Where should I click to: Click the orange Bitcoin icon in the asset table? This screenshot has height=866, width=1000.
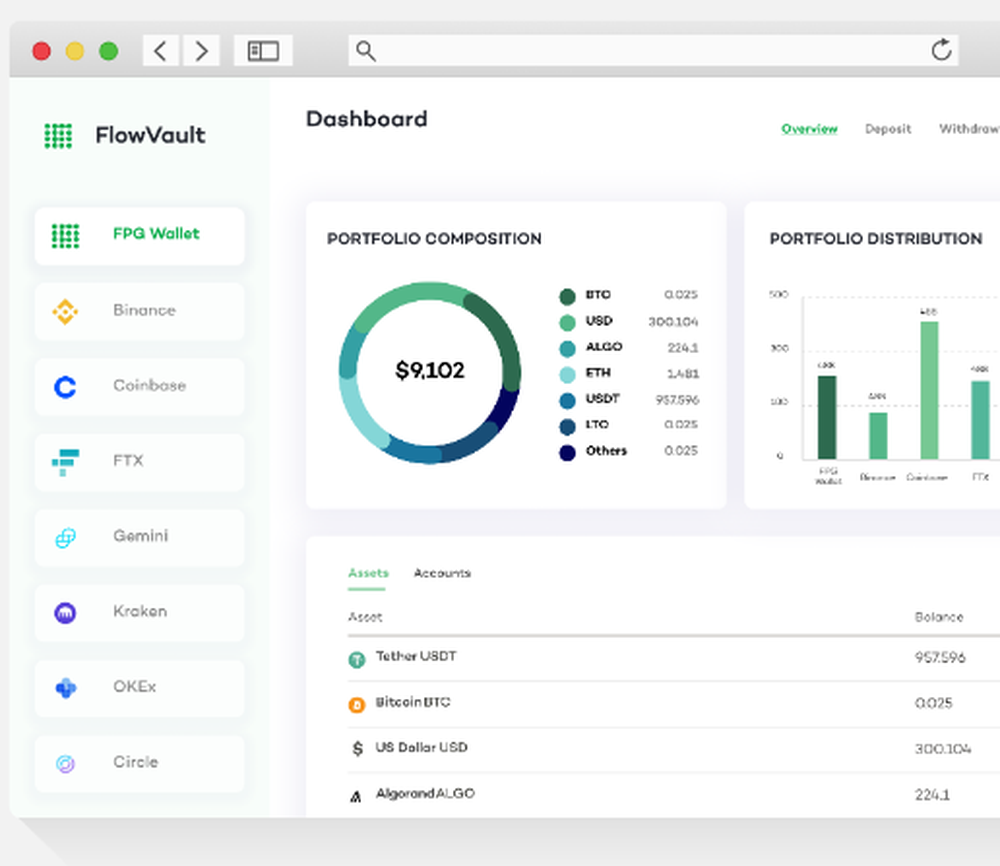[357, 705]
